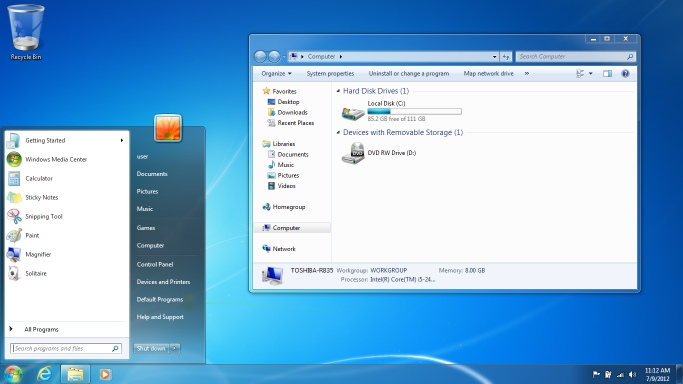Select DVD RW Drive (D:)
683x384 pixels.
379,153
